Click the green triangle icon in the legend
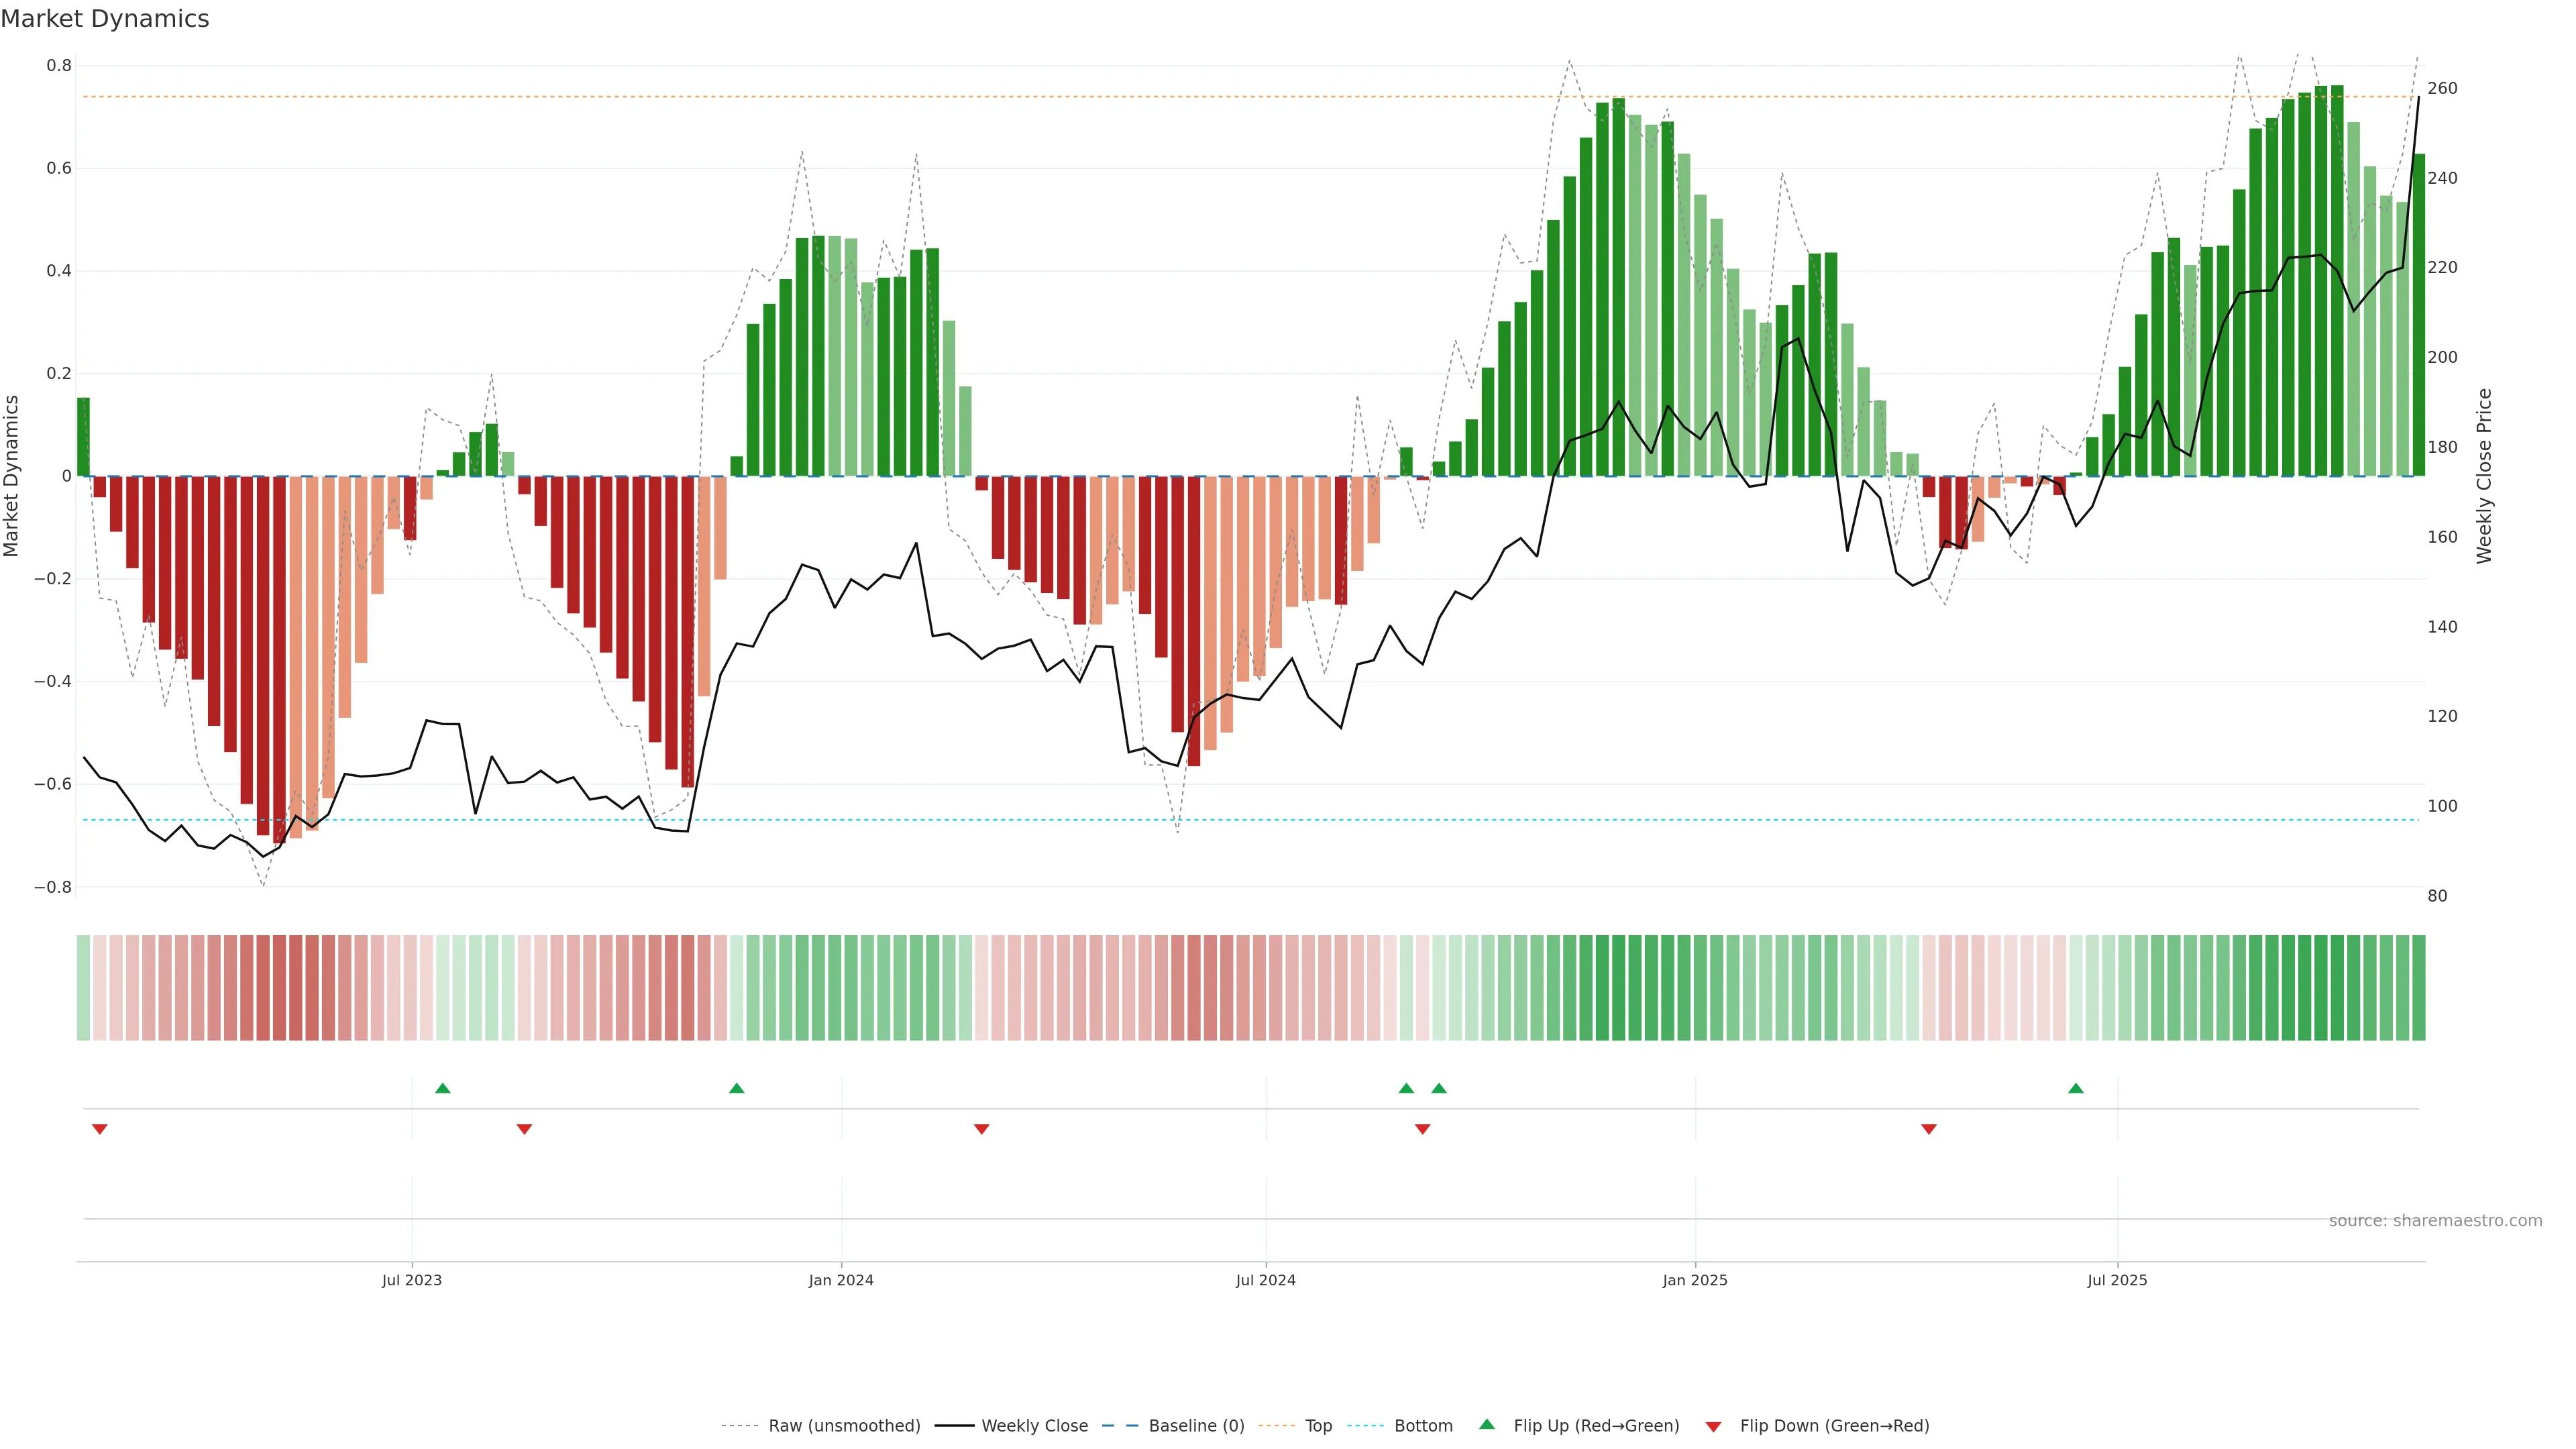 click(1487, 1424)
